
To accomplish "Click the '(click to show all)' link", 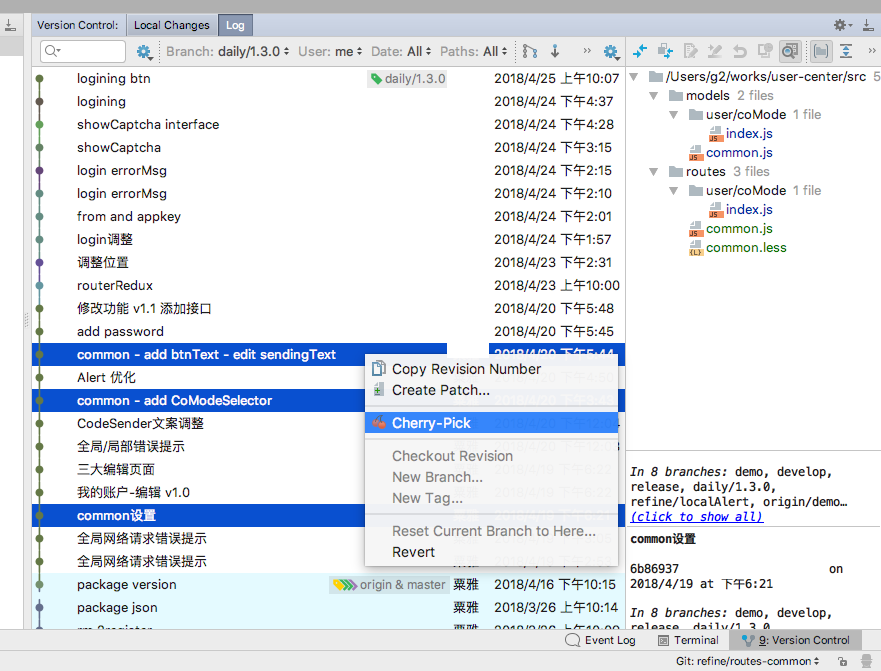I will click(697, 517).
